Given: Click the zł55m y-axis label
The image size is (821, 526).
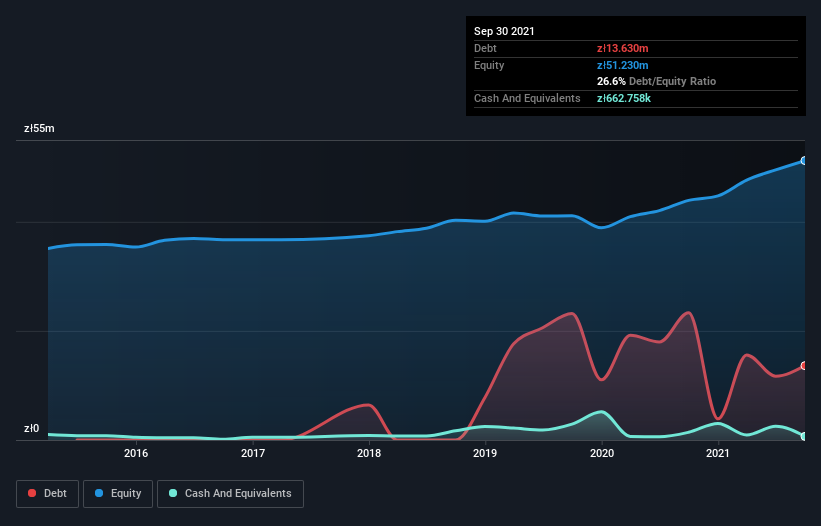Looking at the screenshot, I should point(39,128).
